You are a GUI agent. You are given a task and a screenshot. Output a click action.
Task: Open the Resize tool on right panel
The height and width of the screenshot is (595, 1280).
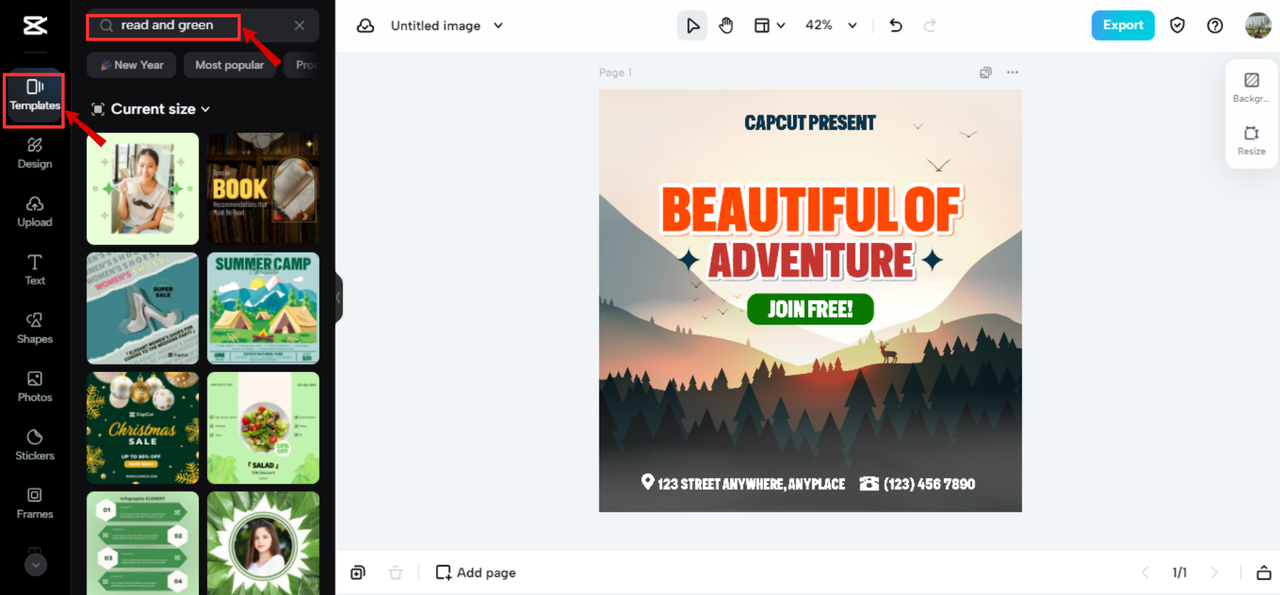(x=1251, y=140)
